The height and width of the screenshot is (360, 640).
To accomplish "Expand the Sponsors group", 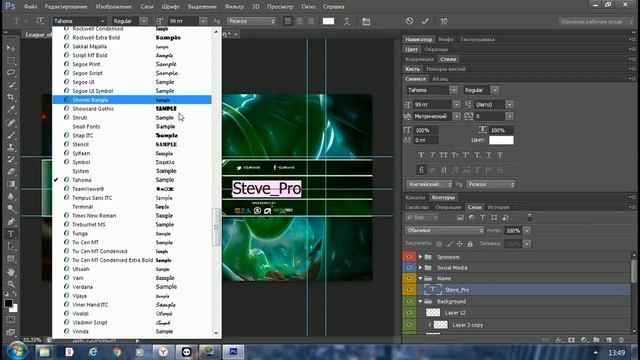I will 420,257.
